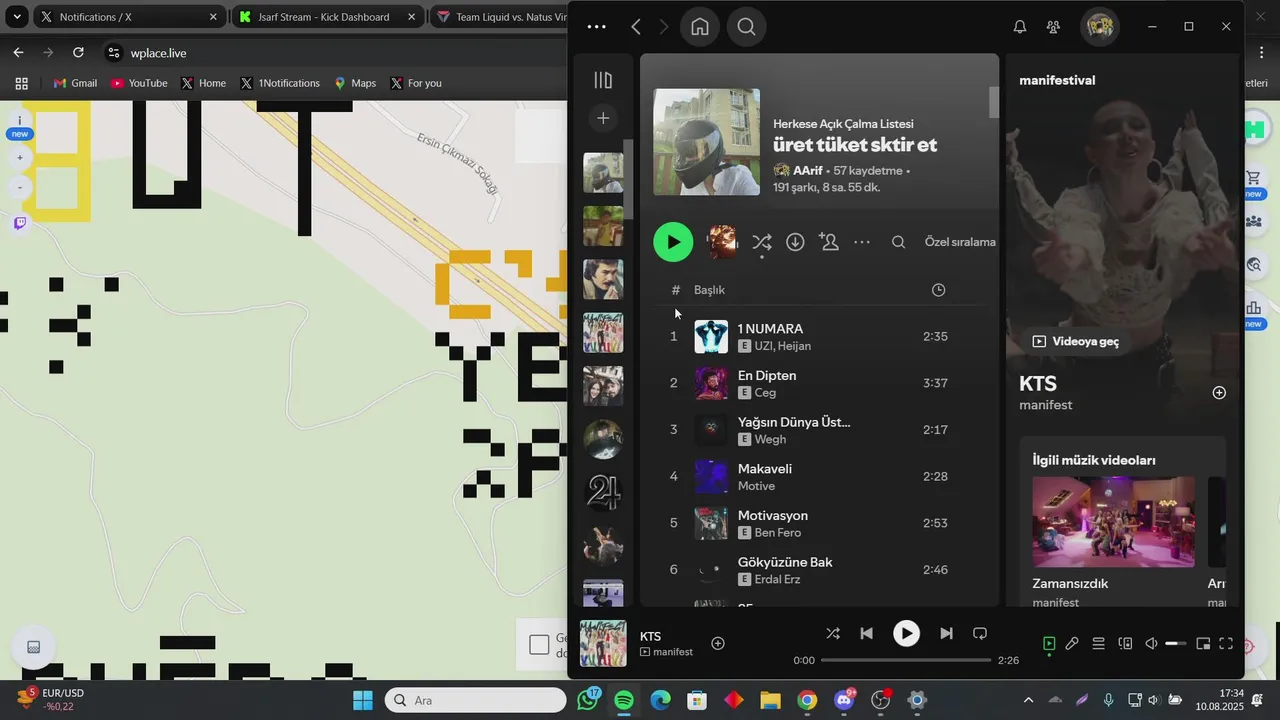Screen dimensions: 1280x720
Task: Open playlist owner 'AArif' profile
Action: coord(808,171)
